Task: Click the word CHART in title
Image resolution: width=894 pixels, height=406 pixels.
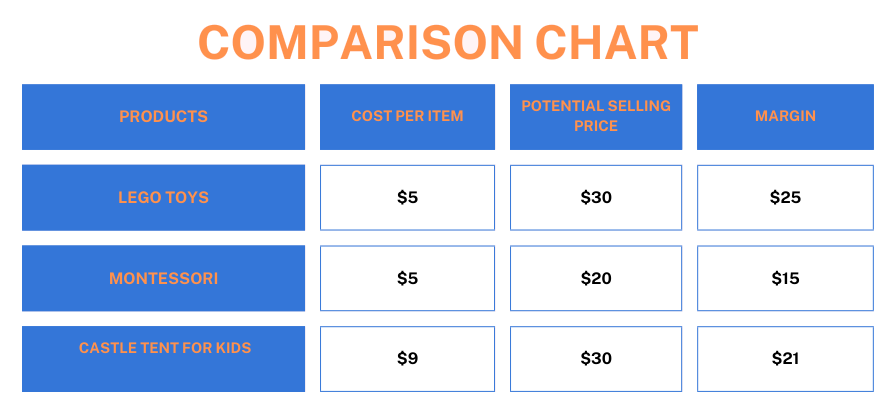Action: [x=617, y=43]
